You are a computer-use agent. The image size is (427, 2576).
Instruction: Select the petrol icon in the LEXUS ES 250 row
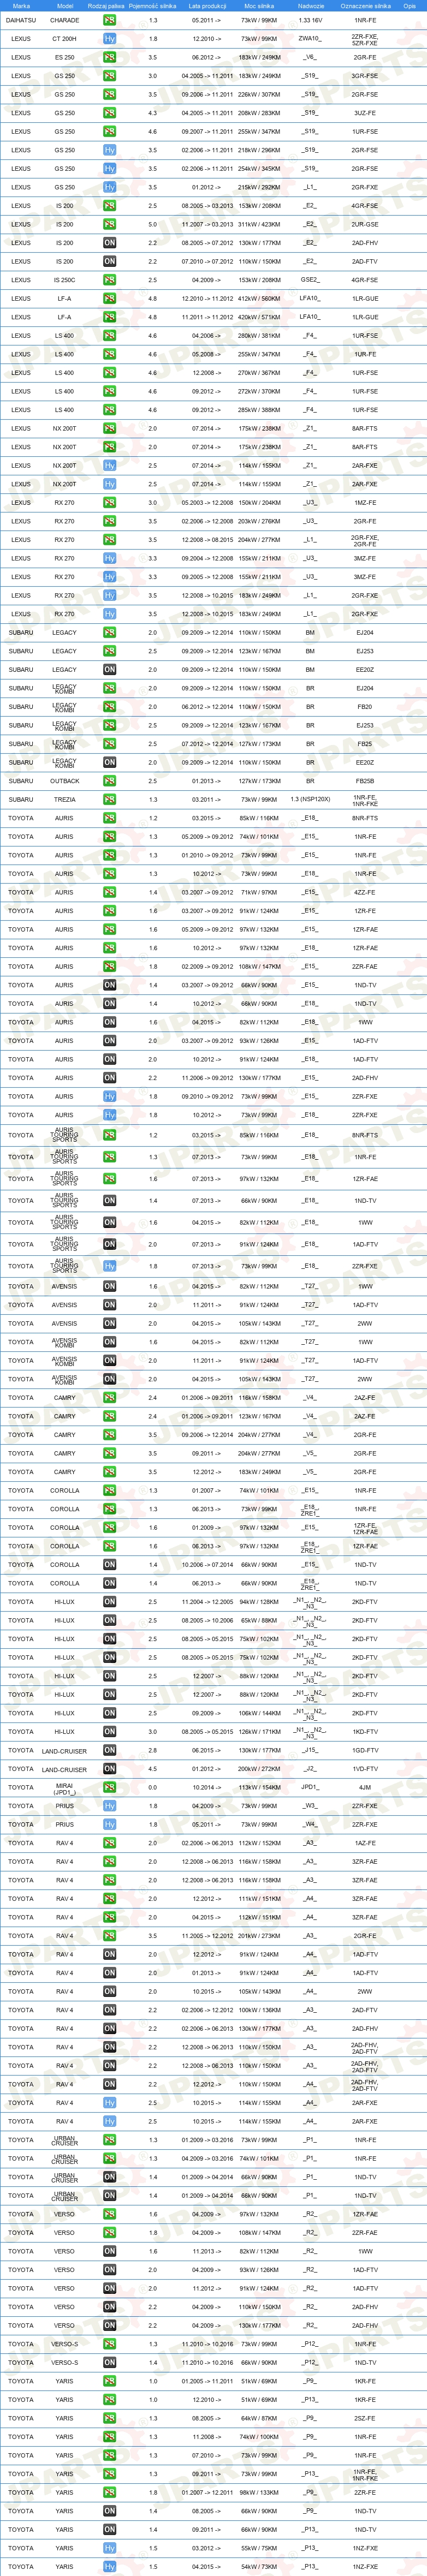tap(109, 57)
